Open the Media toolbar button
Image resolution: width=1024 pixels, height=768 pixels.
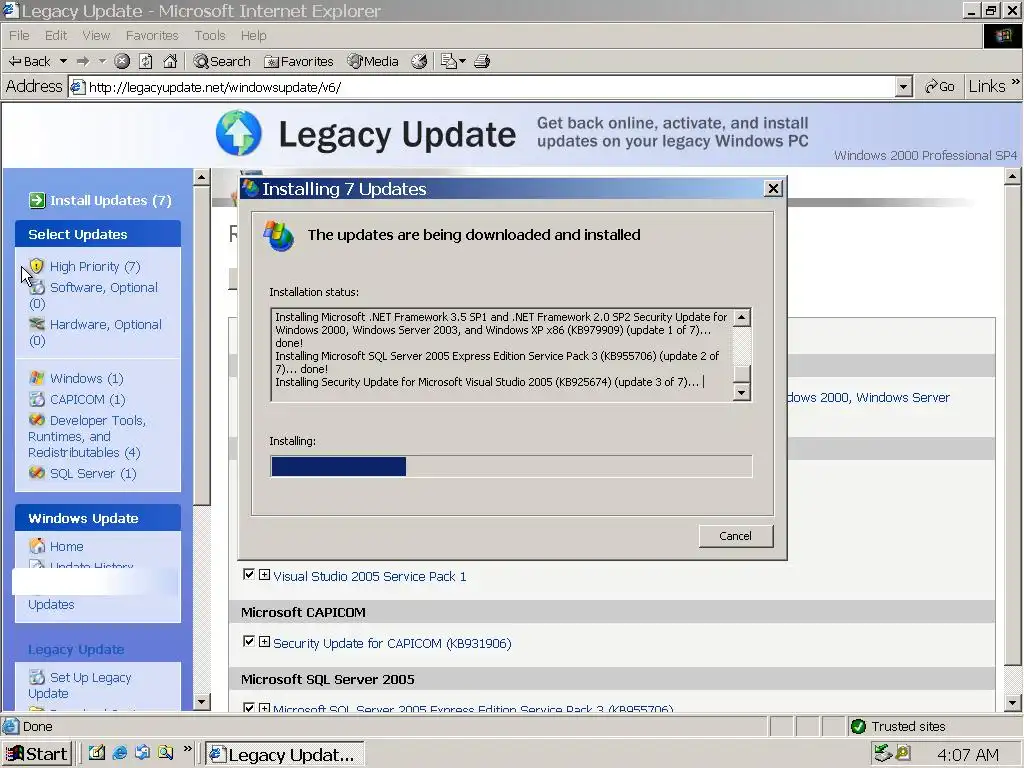tap(373, 61)
